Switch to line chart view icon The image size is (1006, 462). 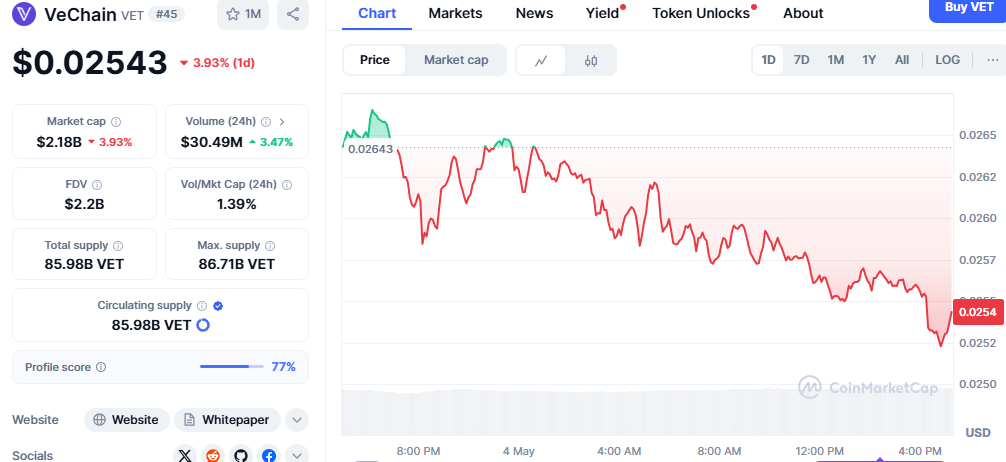click(541, 60)
